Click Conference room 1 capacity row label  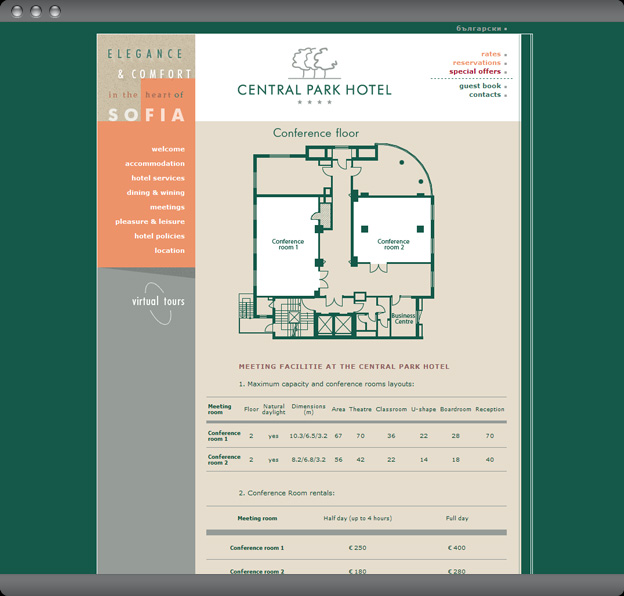224,436
